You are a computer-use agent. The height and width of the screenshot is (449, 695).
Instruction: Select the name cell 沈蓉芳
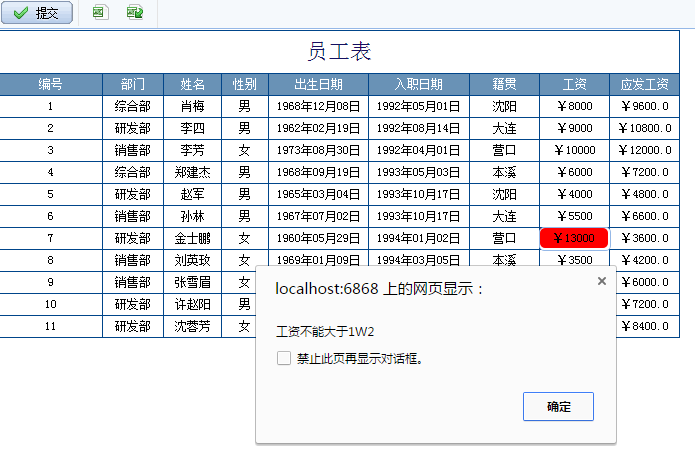pyautogui.click(x=192, y=326)
